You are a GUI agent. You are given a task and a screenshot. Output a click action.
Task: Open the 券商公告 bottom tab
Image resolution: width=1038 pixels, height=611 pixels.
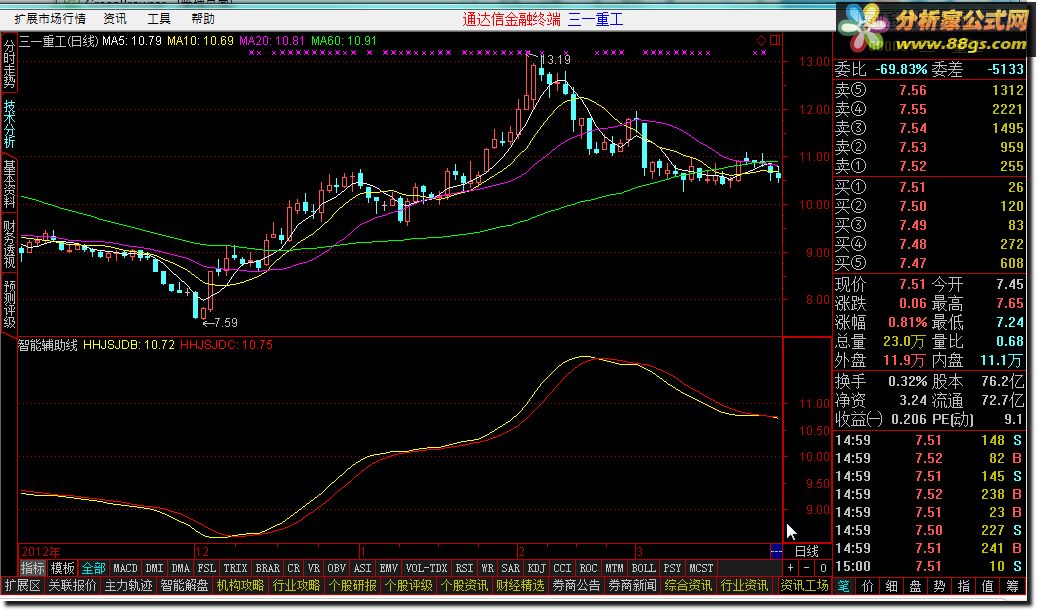tap(576, 586)
